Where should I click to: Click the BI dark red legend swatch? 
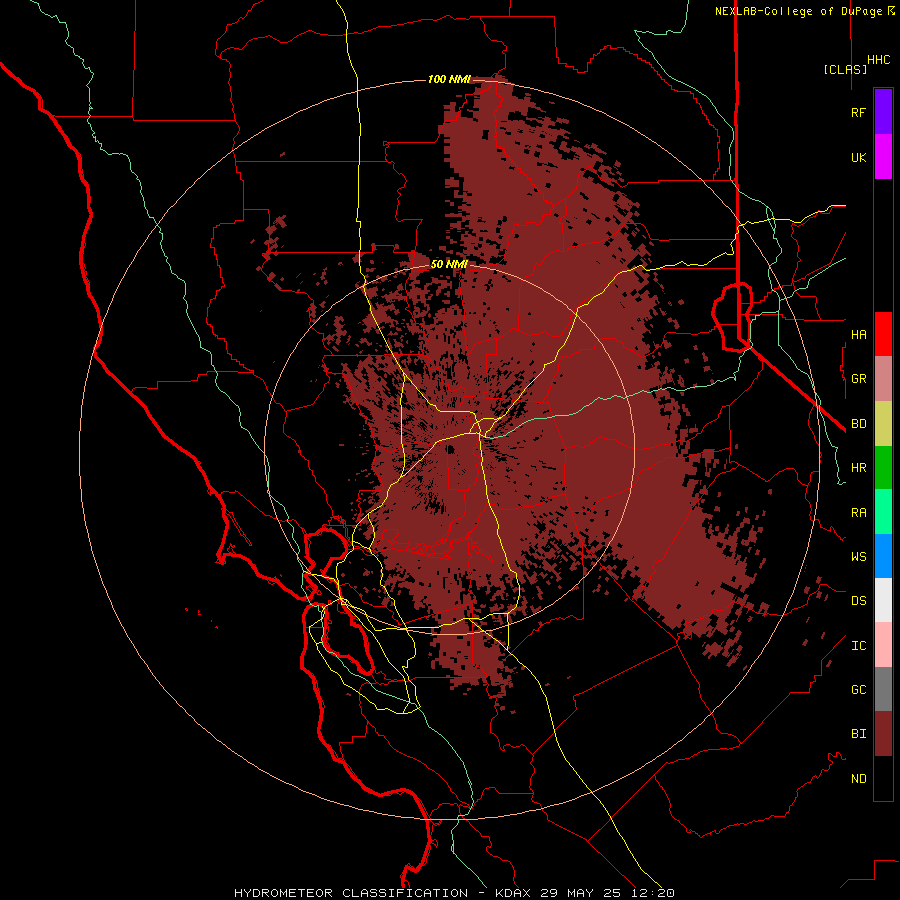click(883, 734)
